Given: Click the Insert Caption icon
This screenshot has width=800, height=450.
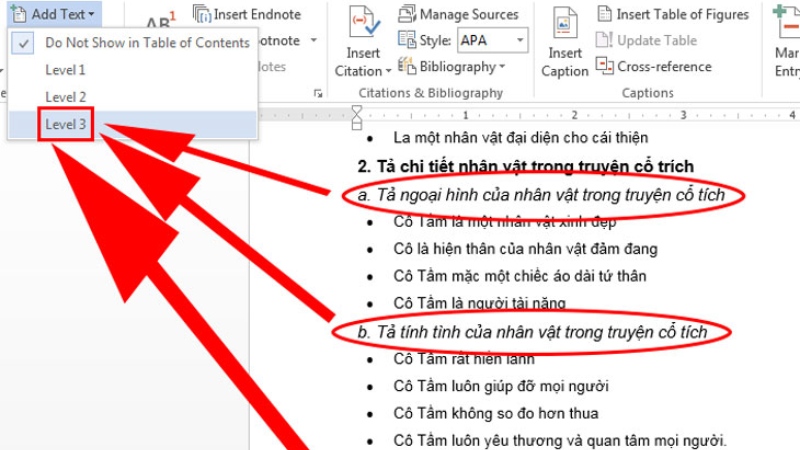Looking at the screenshot, I should point(565,24).
